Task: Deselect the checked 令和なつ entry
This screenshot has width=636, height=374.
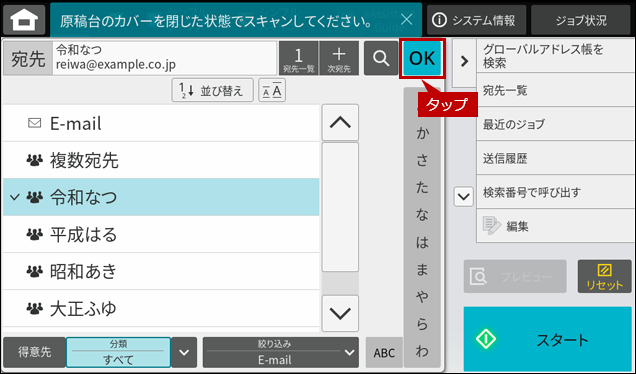Action: click(x=161, y=197)
